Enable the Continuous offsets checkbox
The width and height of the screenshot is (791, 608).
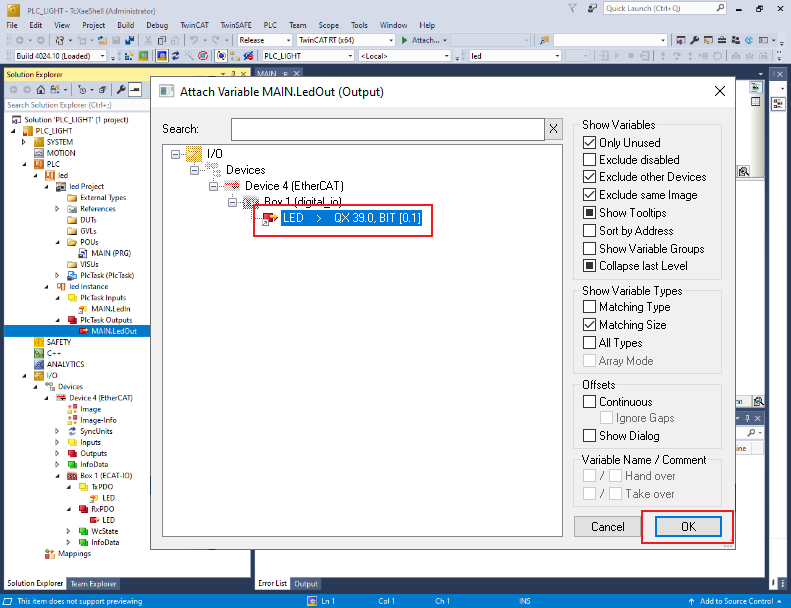click(x=590, y=402)
